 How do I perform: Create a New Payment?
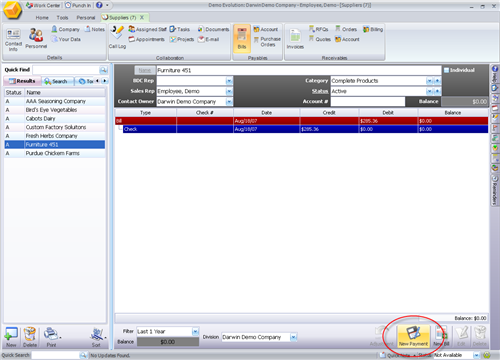[x=413, y=336]
